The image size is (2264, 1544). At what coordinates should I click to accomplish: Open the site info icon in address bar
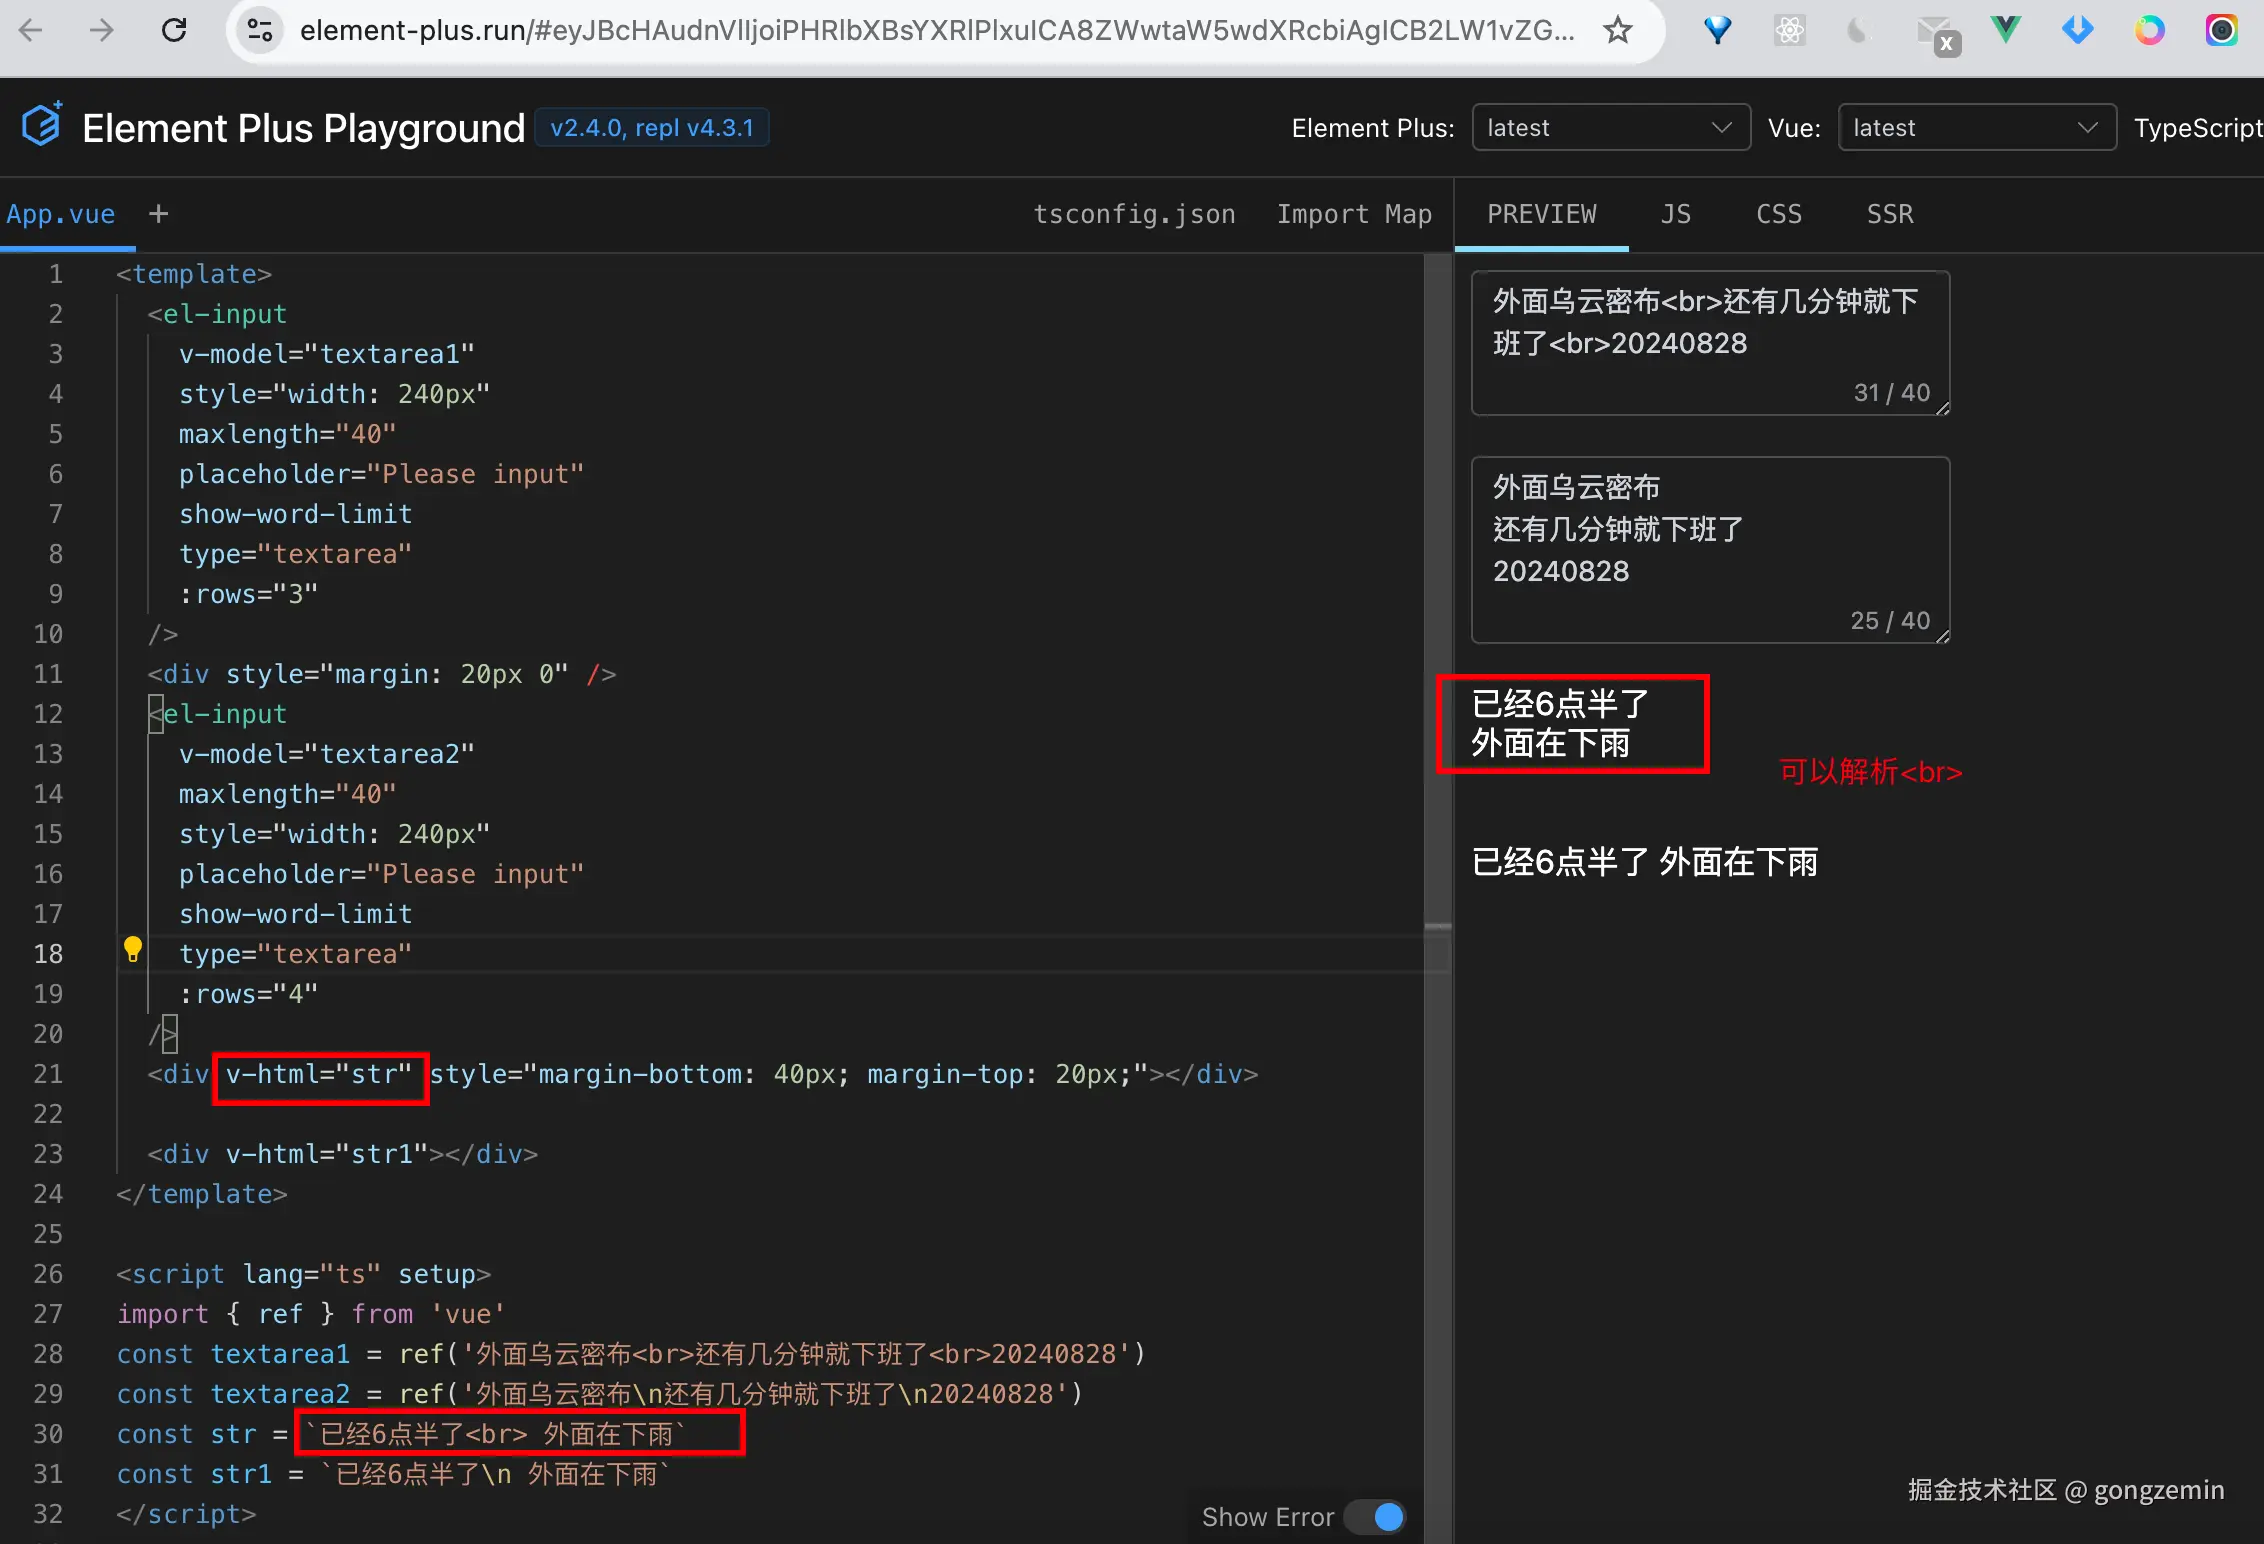[260, 30]
